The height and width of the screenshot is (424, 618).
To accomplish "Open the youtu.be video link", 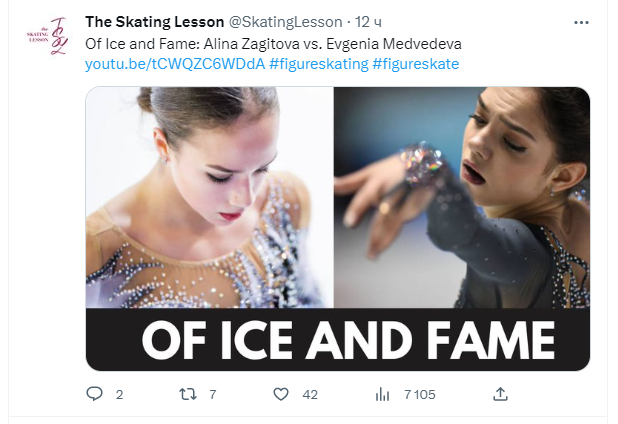I will pos(175,63).
